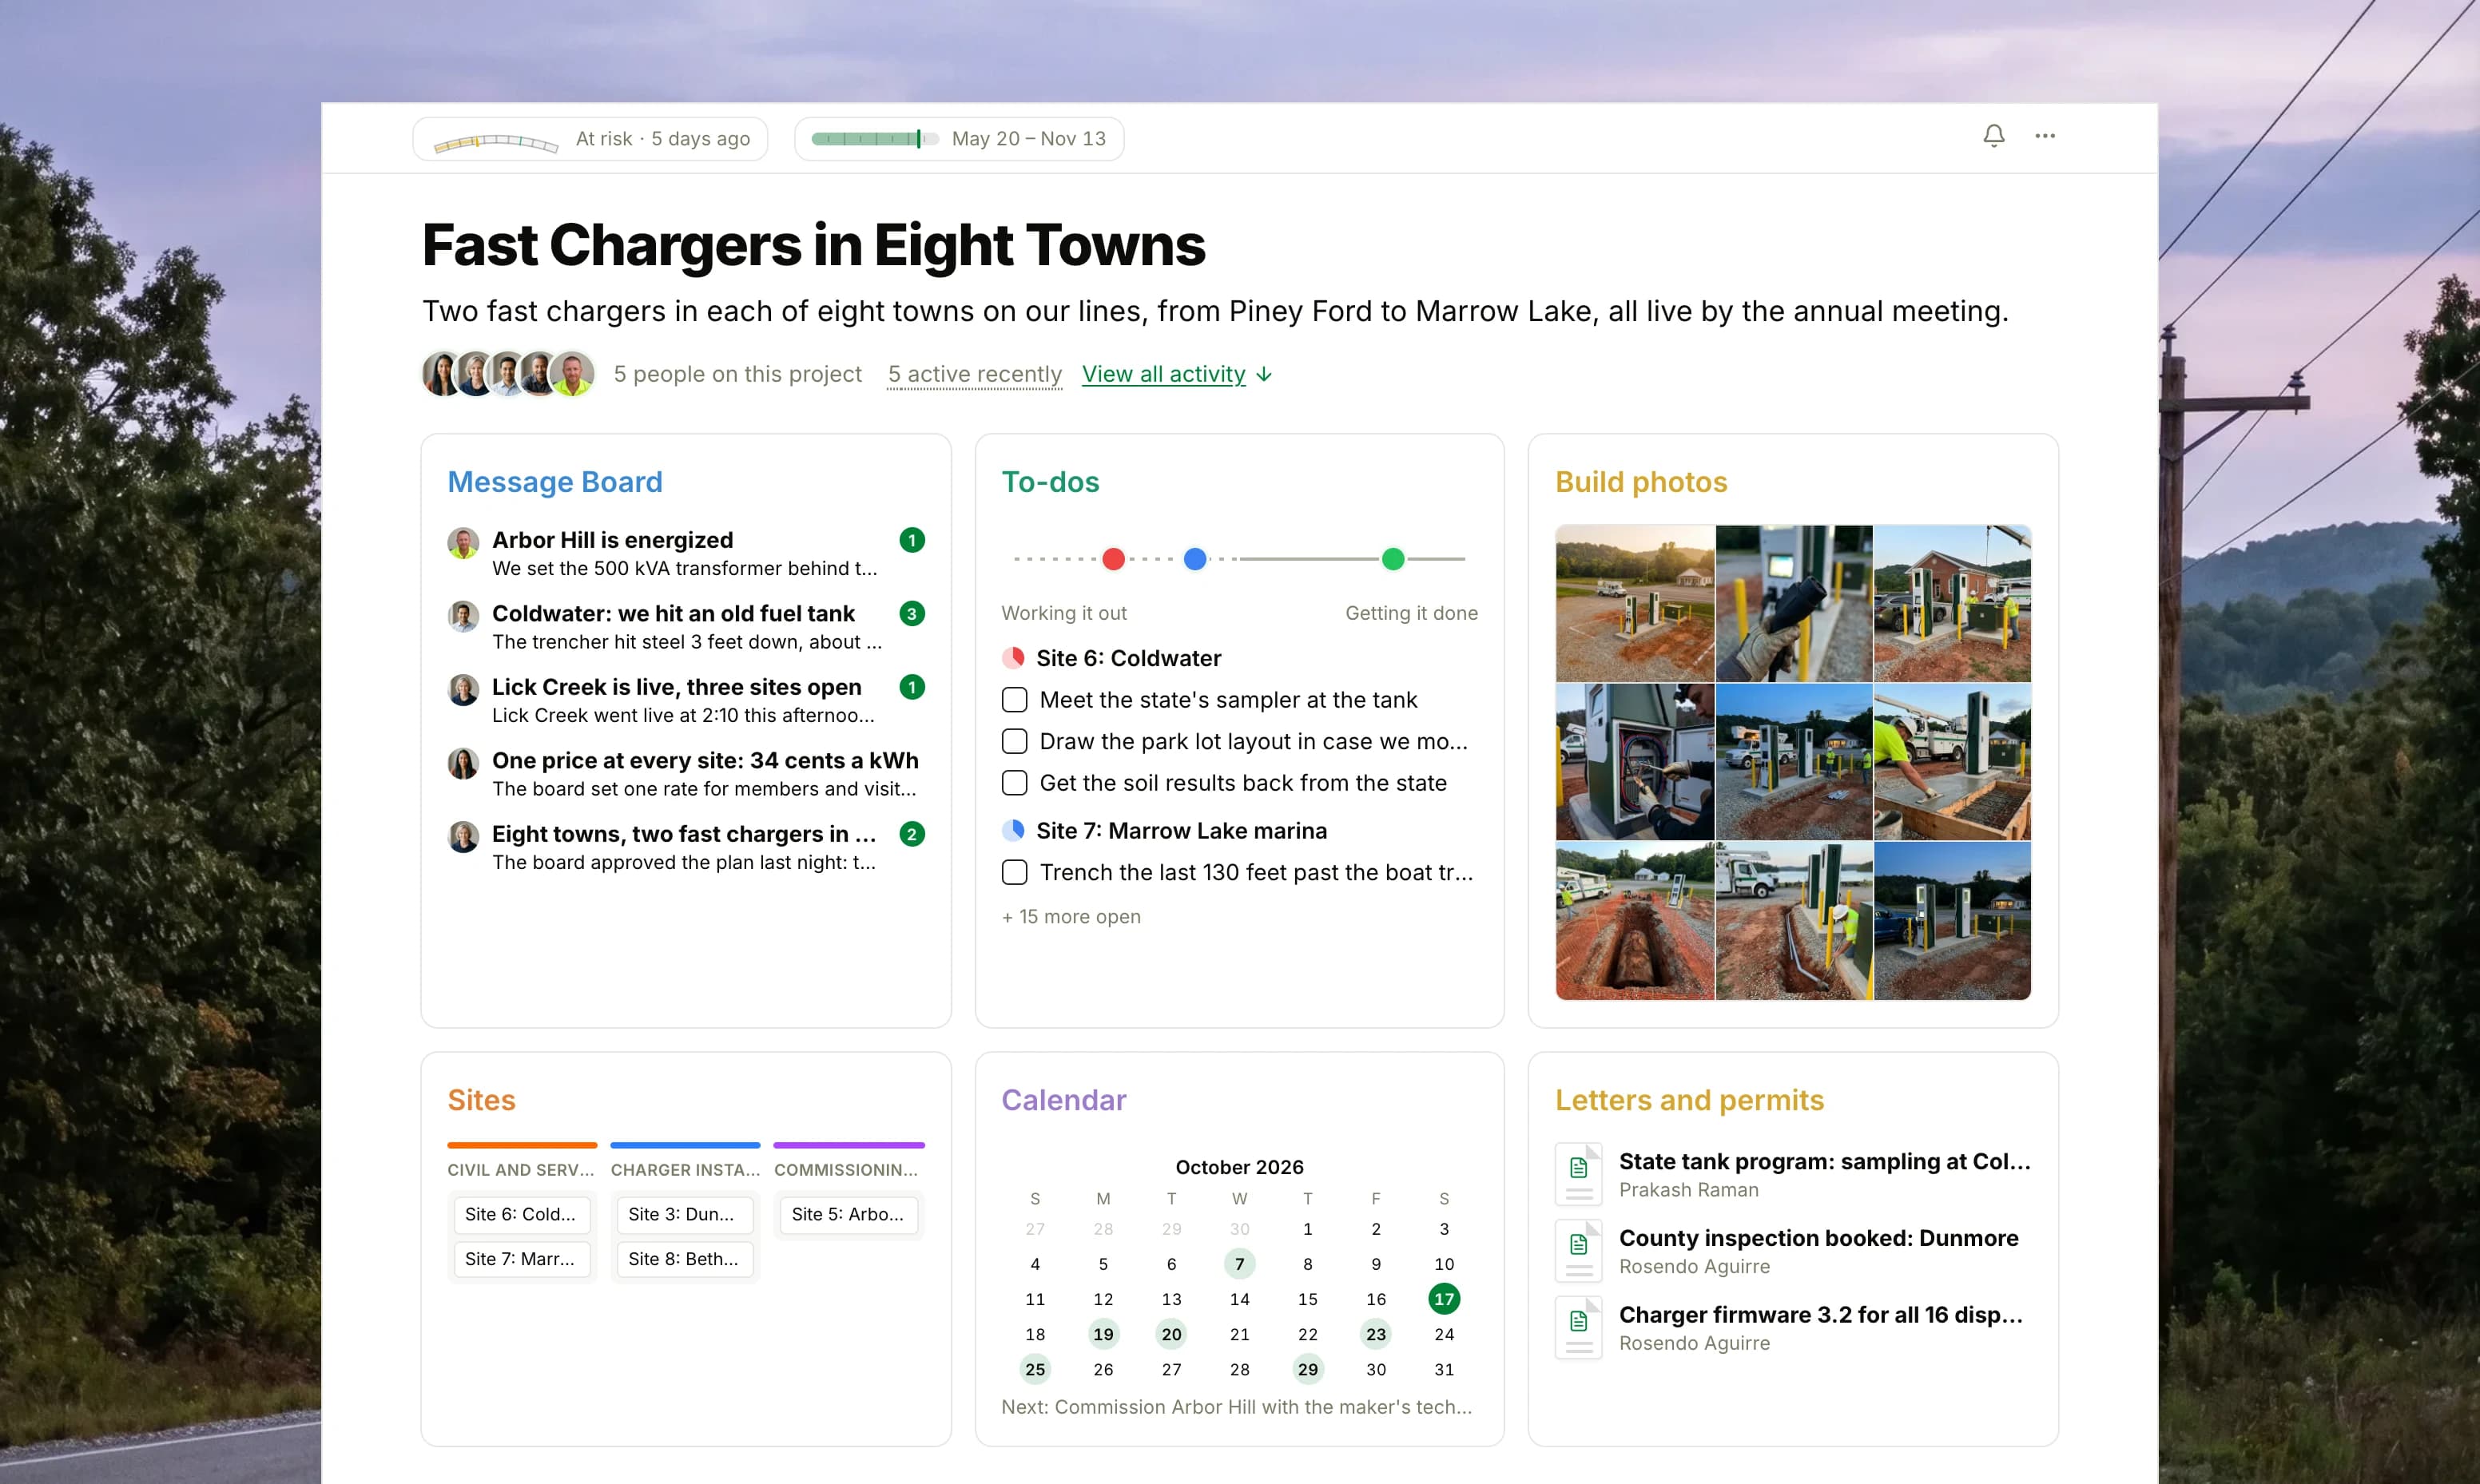Image resolution: width=2480 pixels, height=1484 pixels.
Task: Select the green dot on the hill chart
Action: 1393,559
